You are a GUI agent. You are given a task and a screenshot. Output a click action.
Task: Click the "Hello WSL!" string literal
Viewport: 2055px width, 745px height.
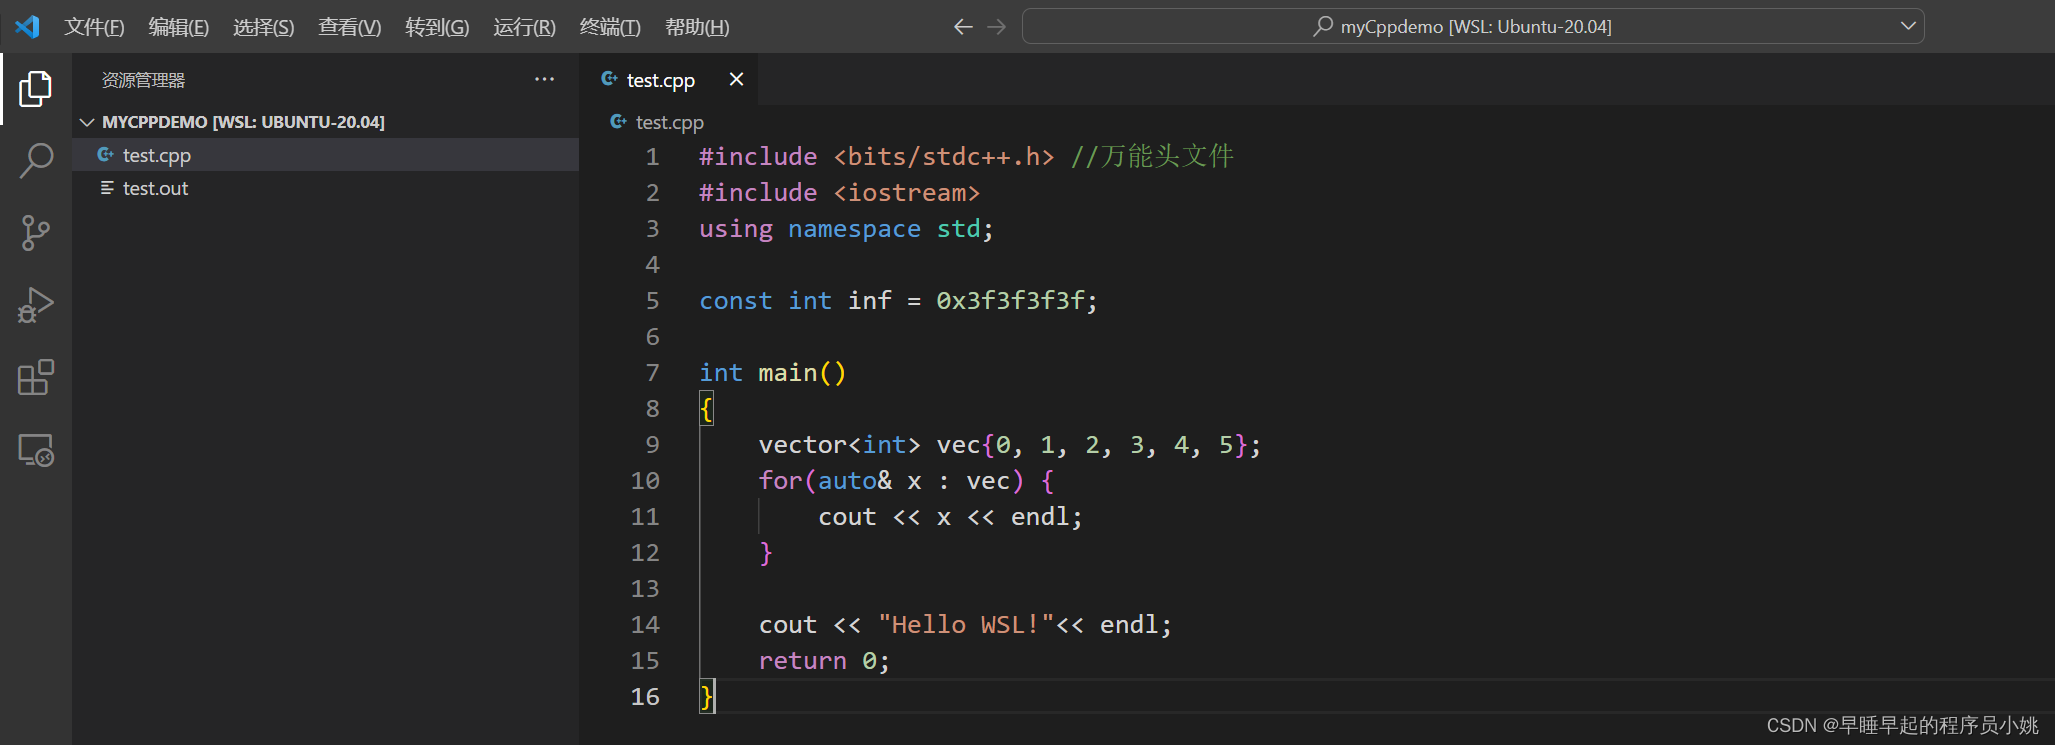966,625
